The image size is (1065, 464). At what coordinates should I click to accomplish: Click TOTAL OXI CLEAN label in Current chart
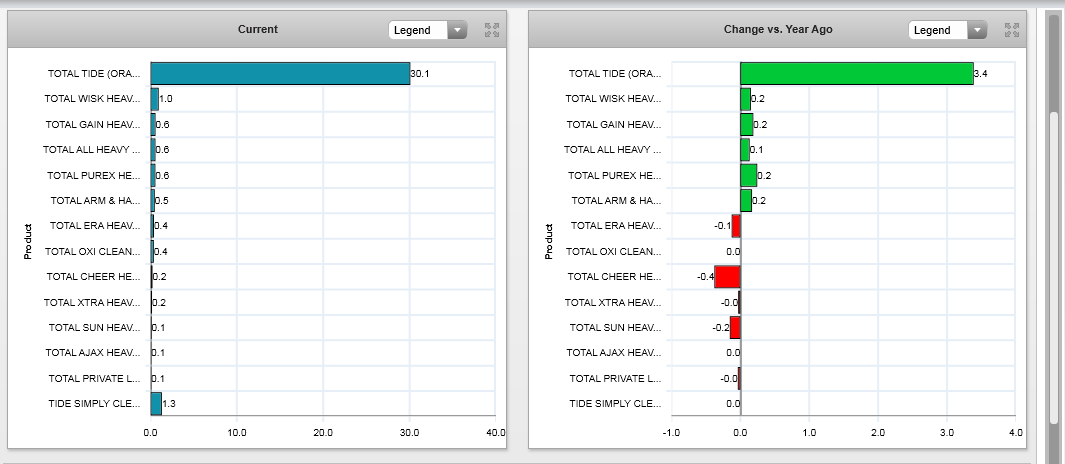click(93, 251)
